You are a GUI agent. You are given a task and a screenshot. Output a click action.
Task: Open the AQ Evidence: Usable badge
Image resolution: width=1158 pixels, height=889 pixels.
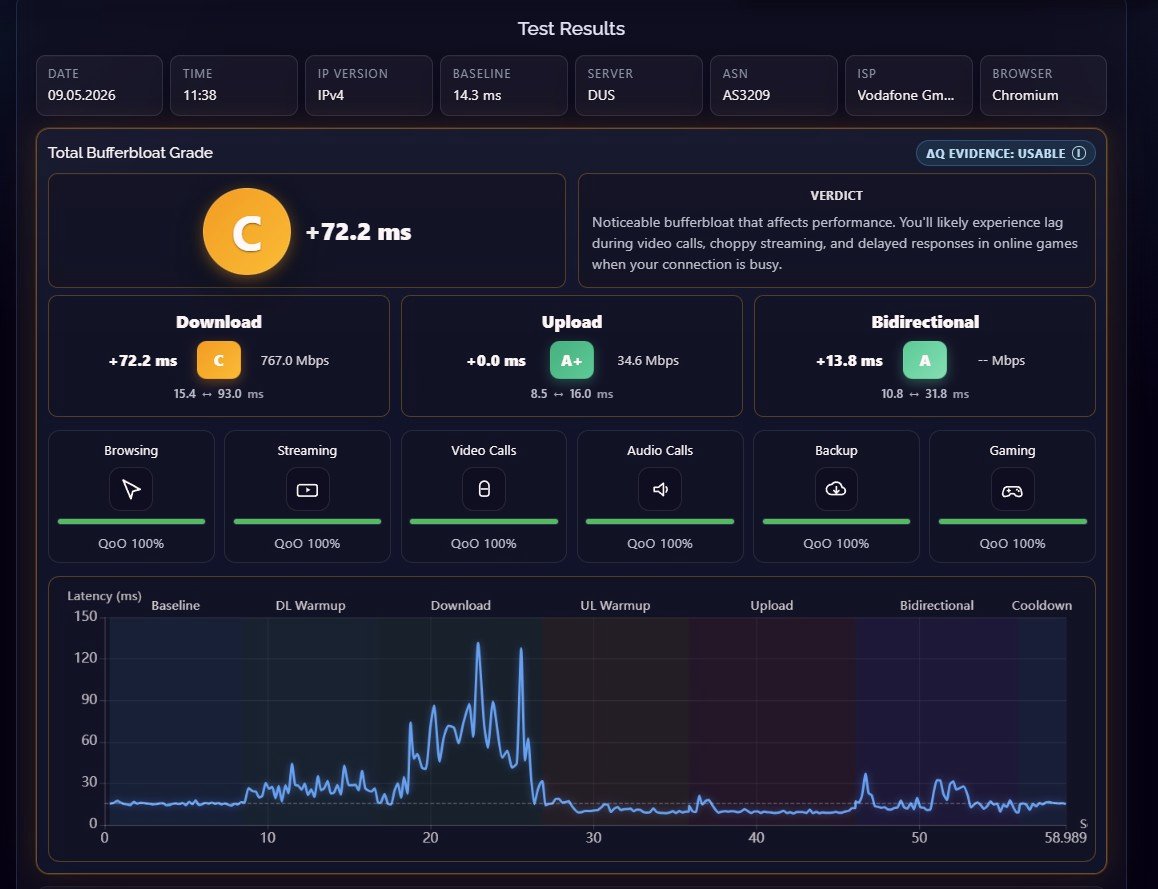click(x=1005, y=153)
